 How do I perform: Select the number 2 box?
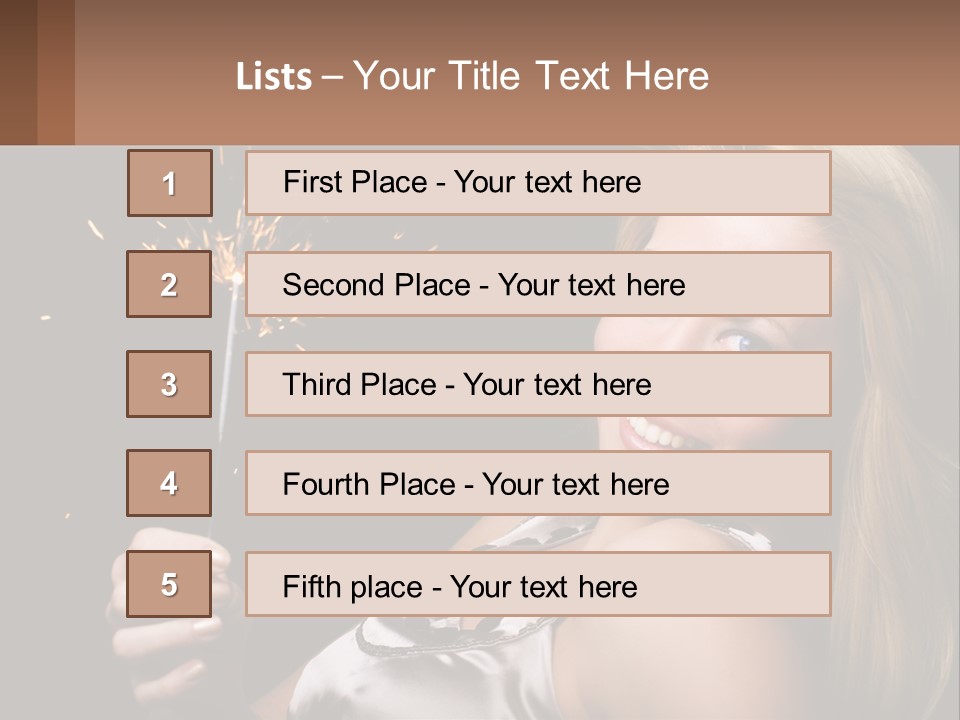click(169, 284)
